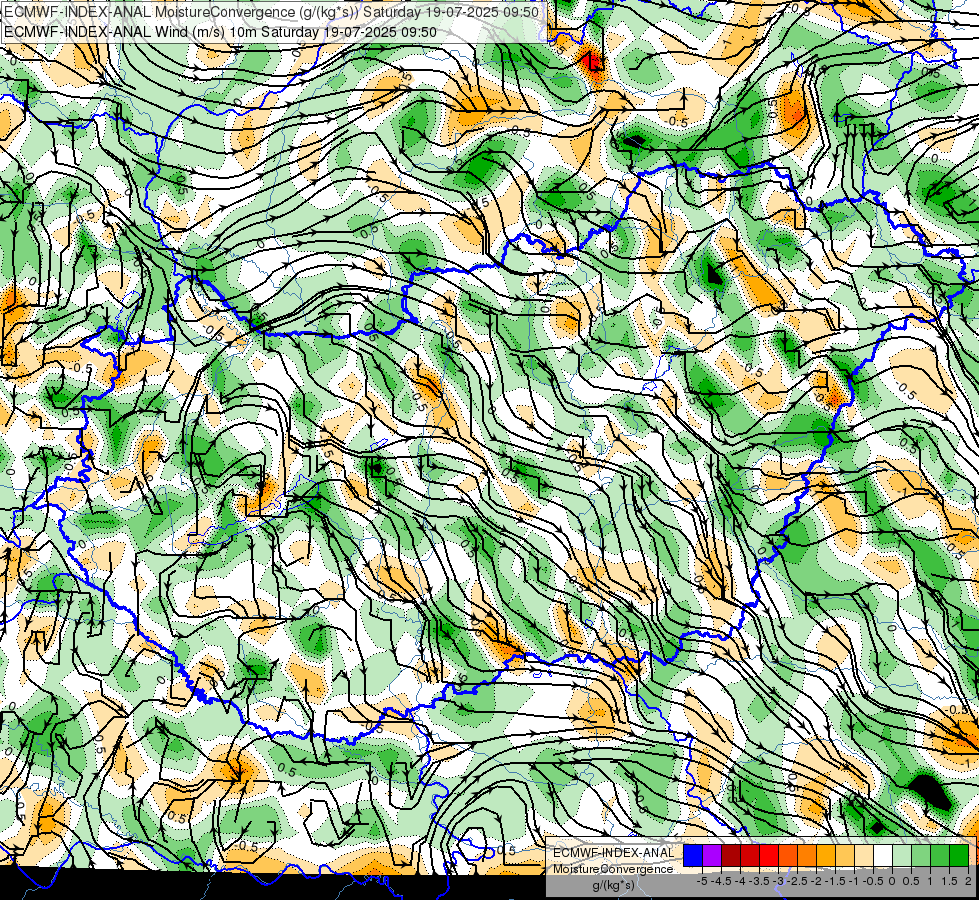
Task: Click the white legend swatch
Action: [x=883, y=855]
